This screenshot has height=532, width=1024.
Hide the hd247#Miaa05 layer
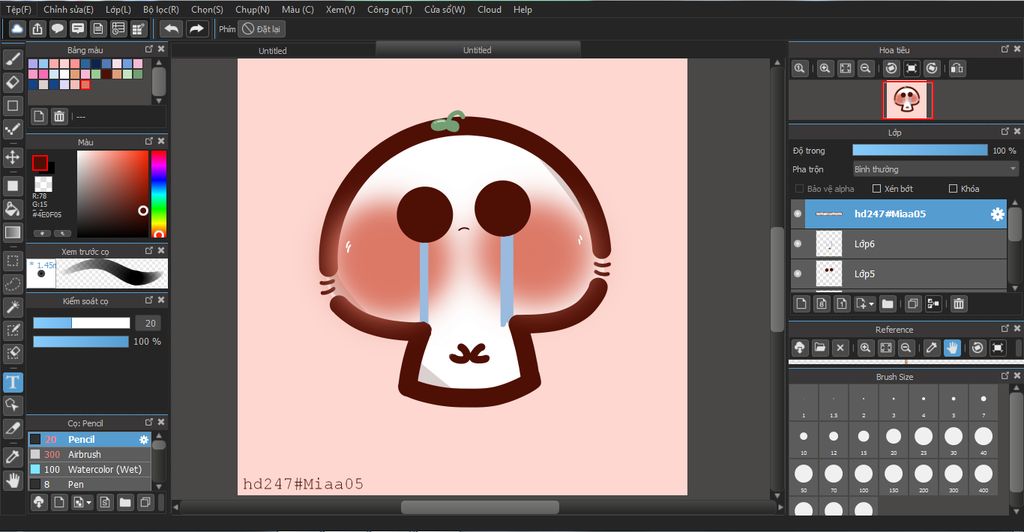797,214
